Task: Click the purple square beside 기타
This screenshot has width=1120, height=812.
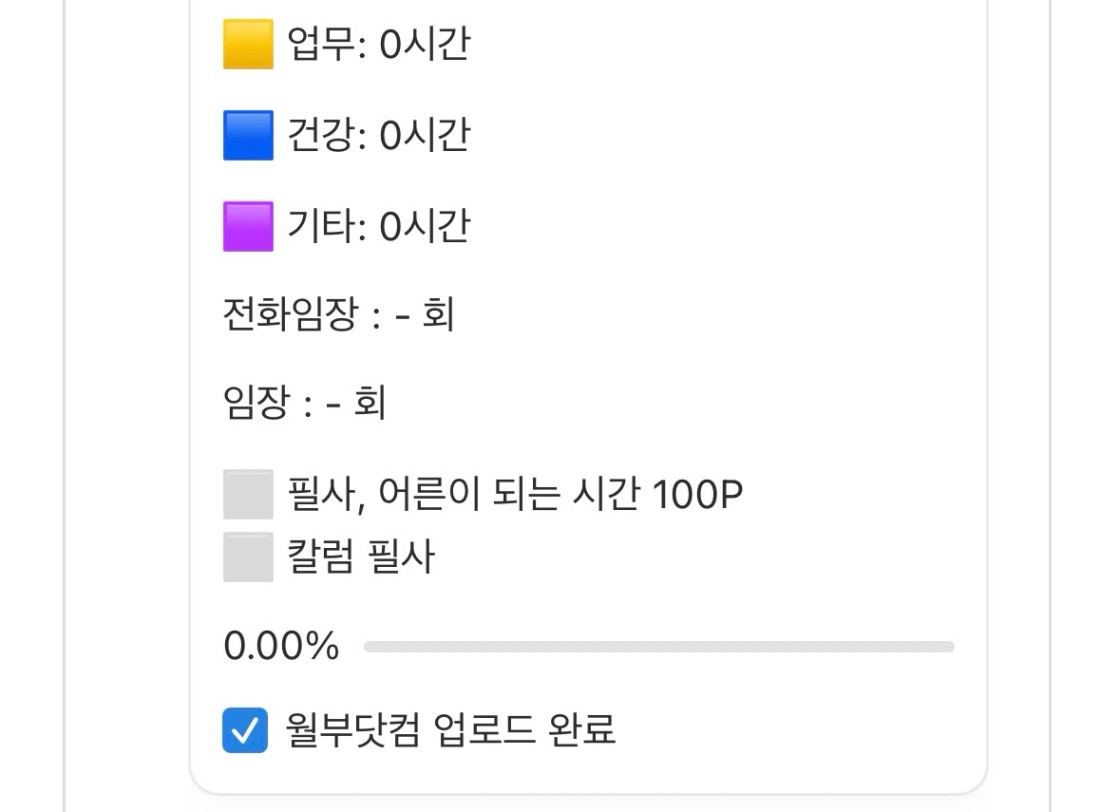Action: pyautogui.click(x=248, y=226)
